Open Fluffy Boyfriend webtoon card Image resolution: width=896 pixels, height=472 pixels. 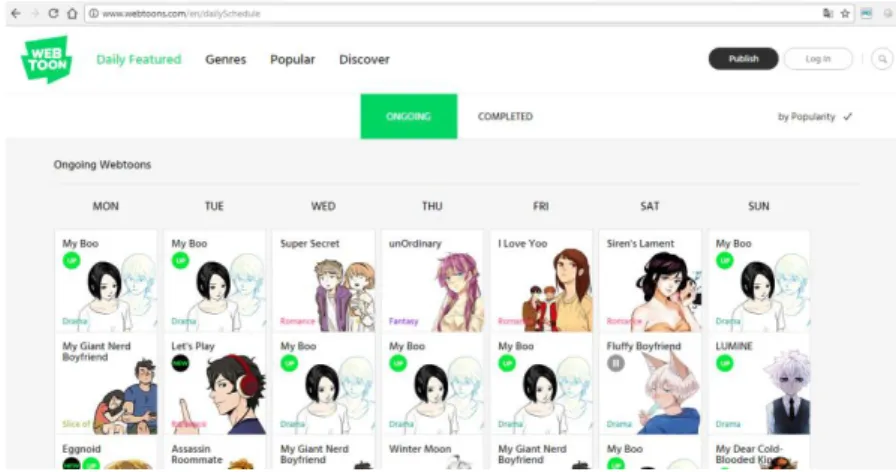click(x=650, y=384)
